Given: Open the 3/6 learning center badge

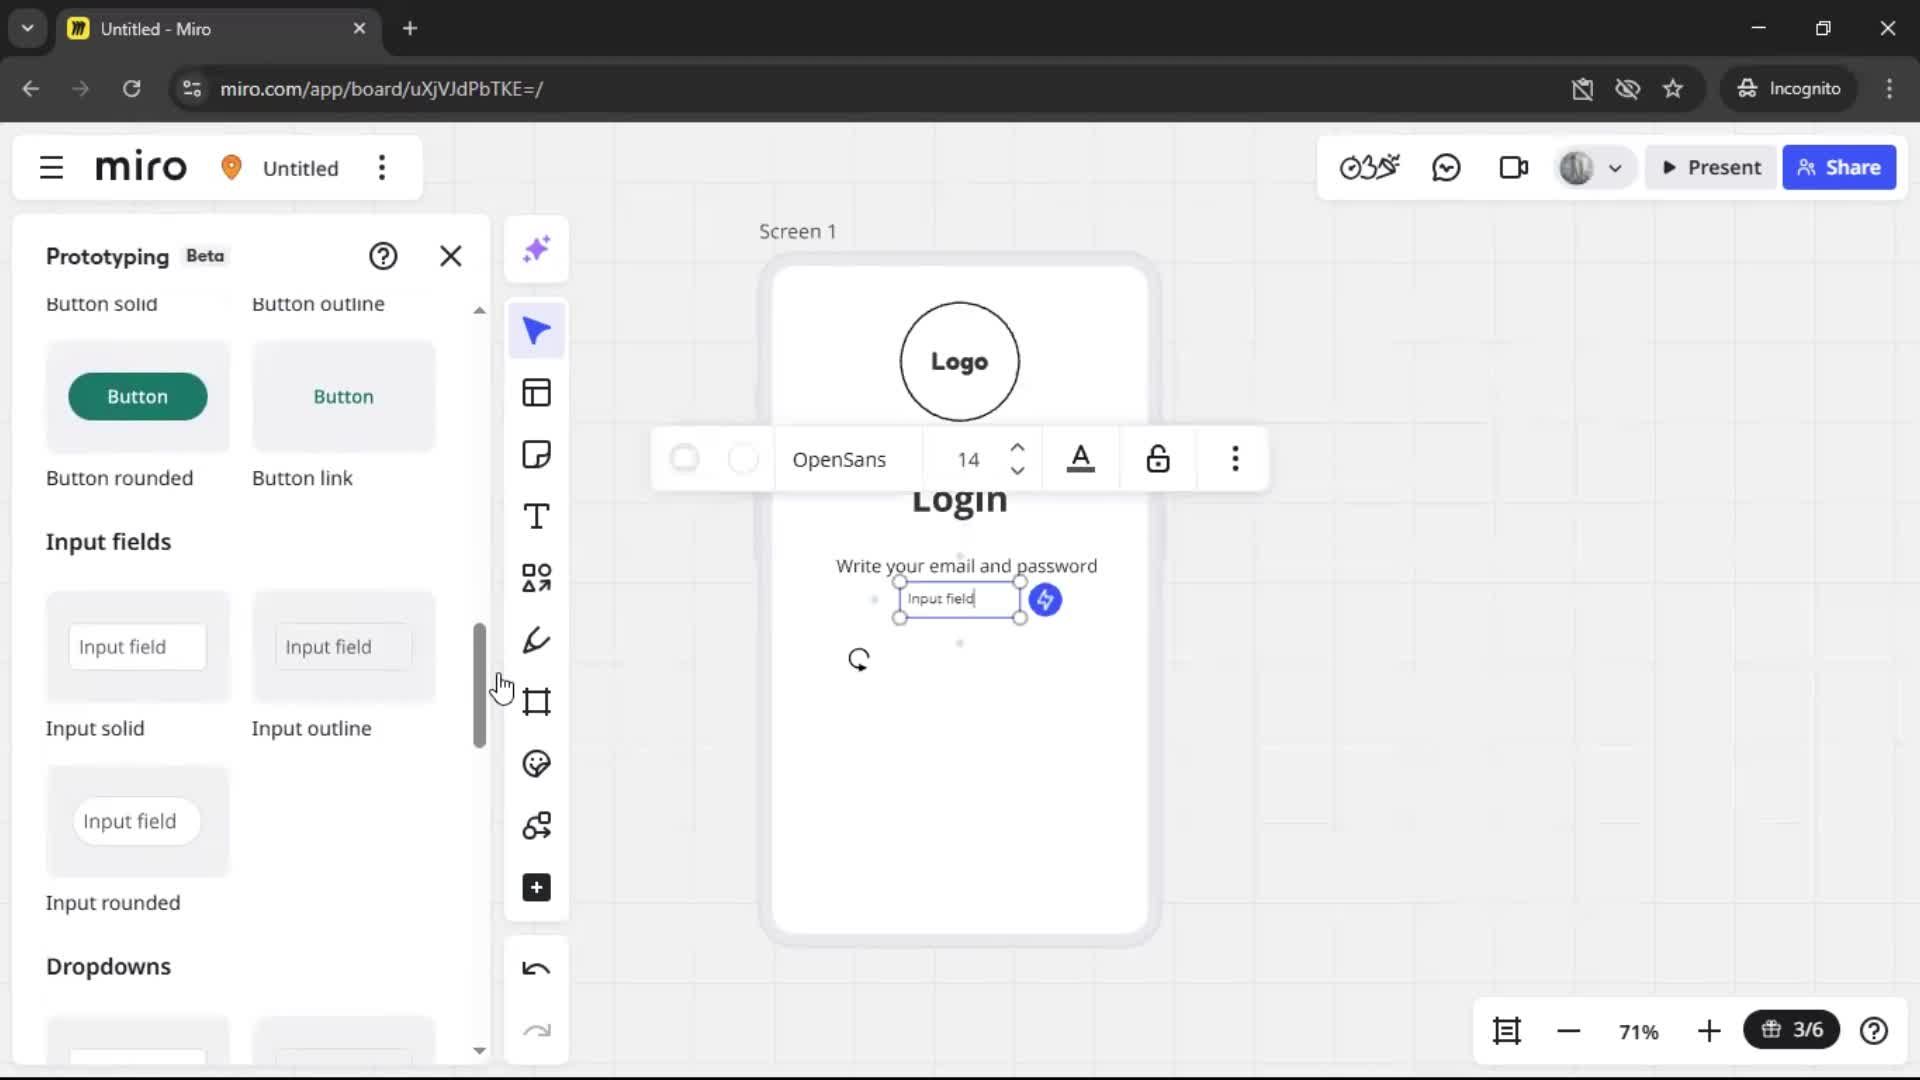Looking at the screenshot, I should point(1792,1030).
